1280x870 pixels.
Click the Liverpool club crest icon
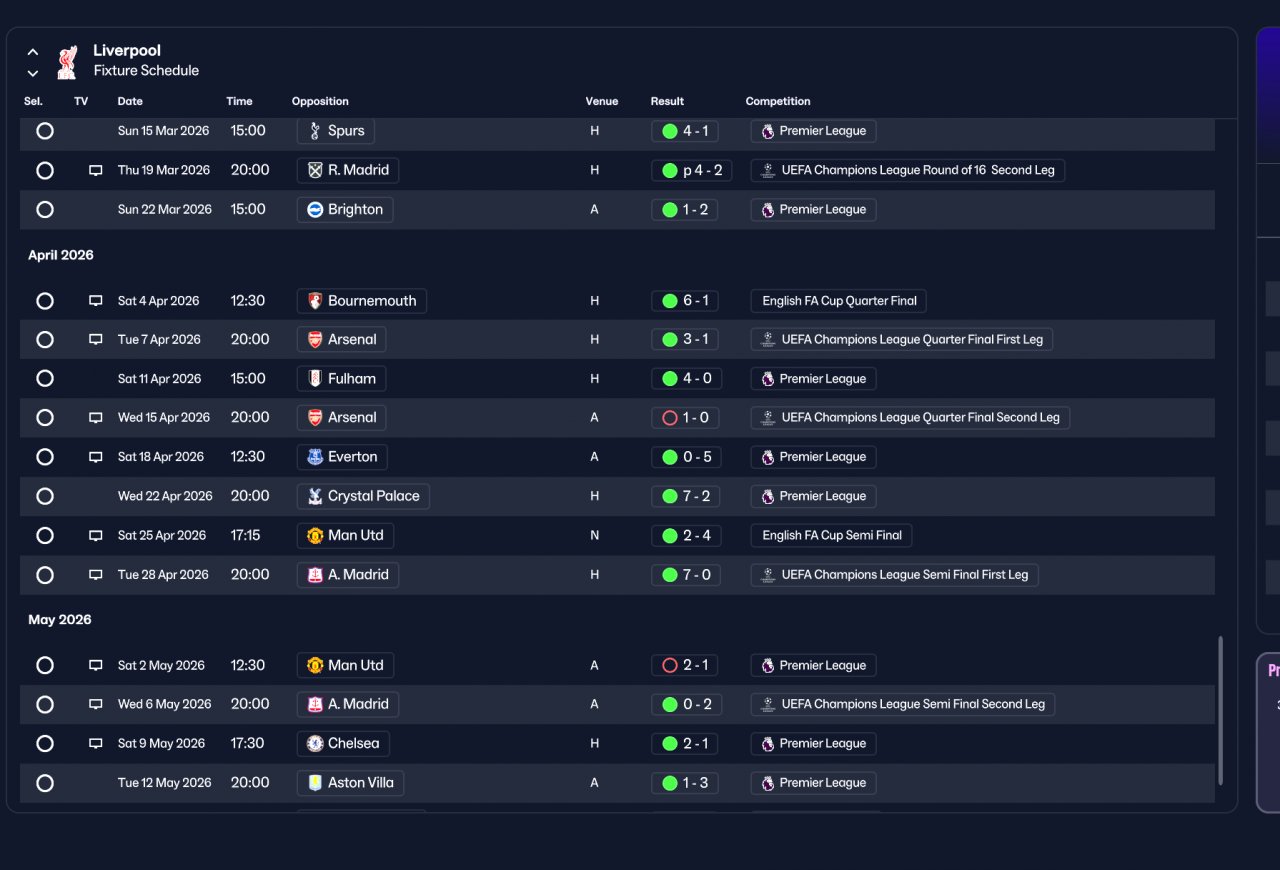[67, 61]
